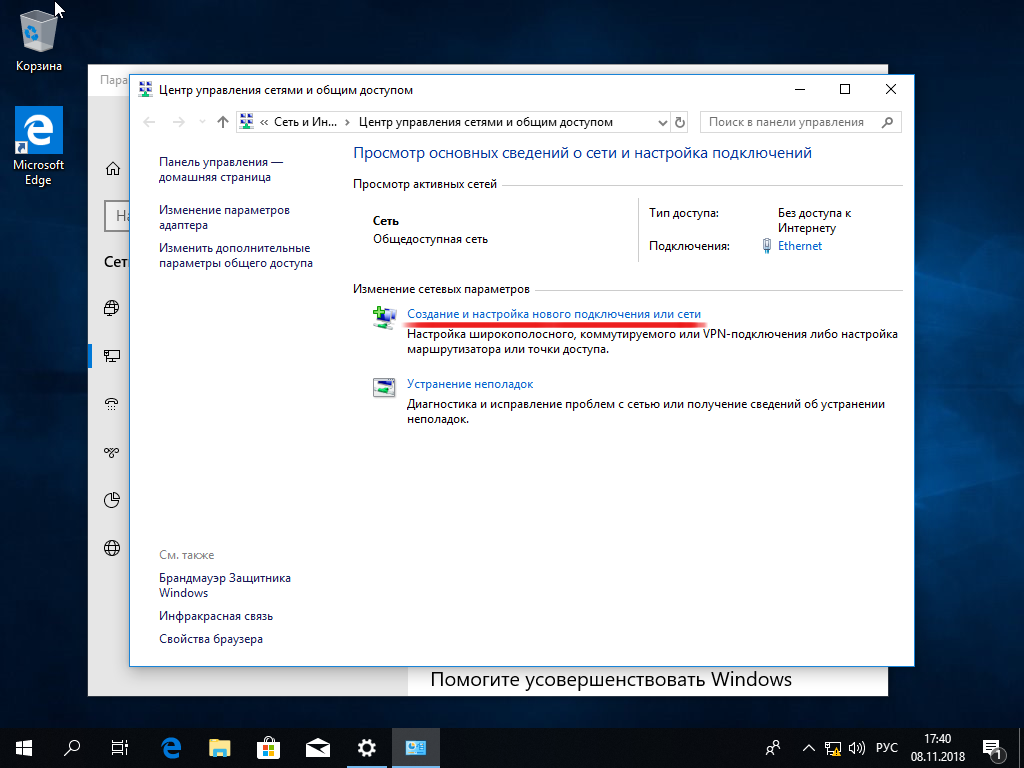Select the VPN icon in Settings sidebar
The height and width of the screenshot is (768, 1024).
coord(112,452)
